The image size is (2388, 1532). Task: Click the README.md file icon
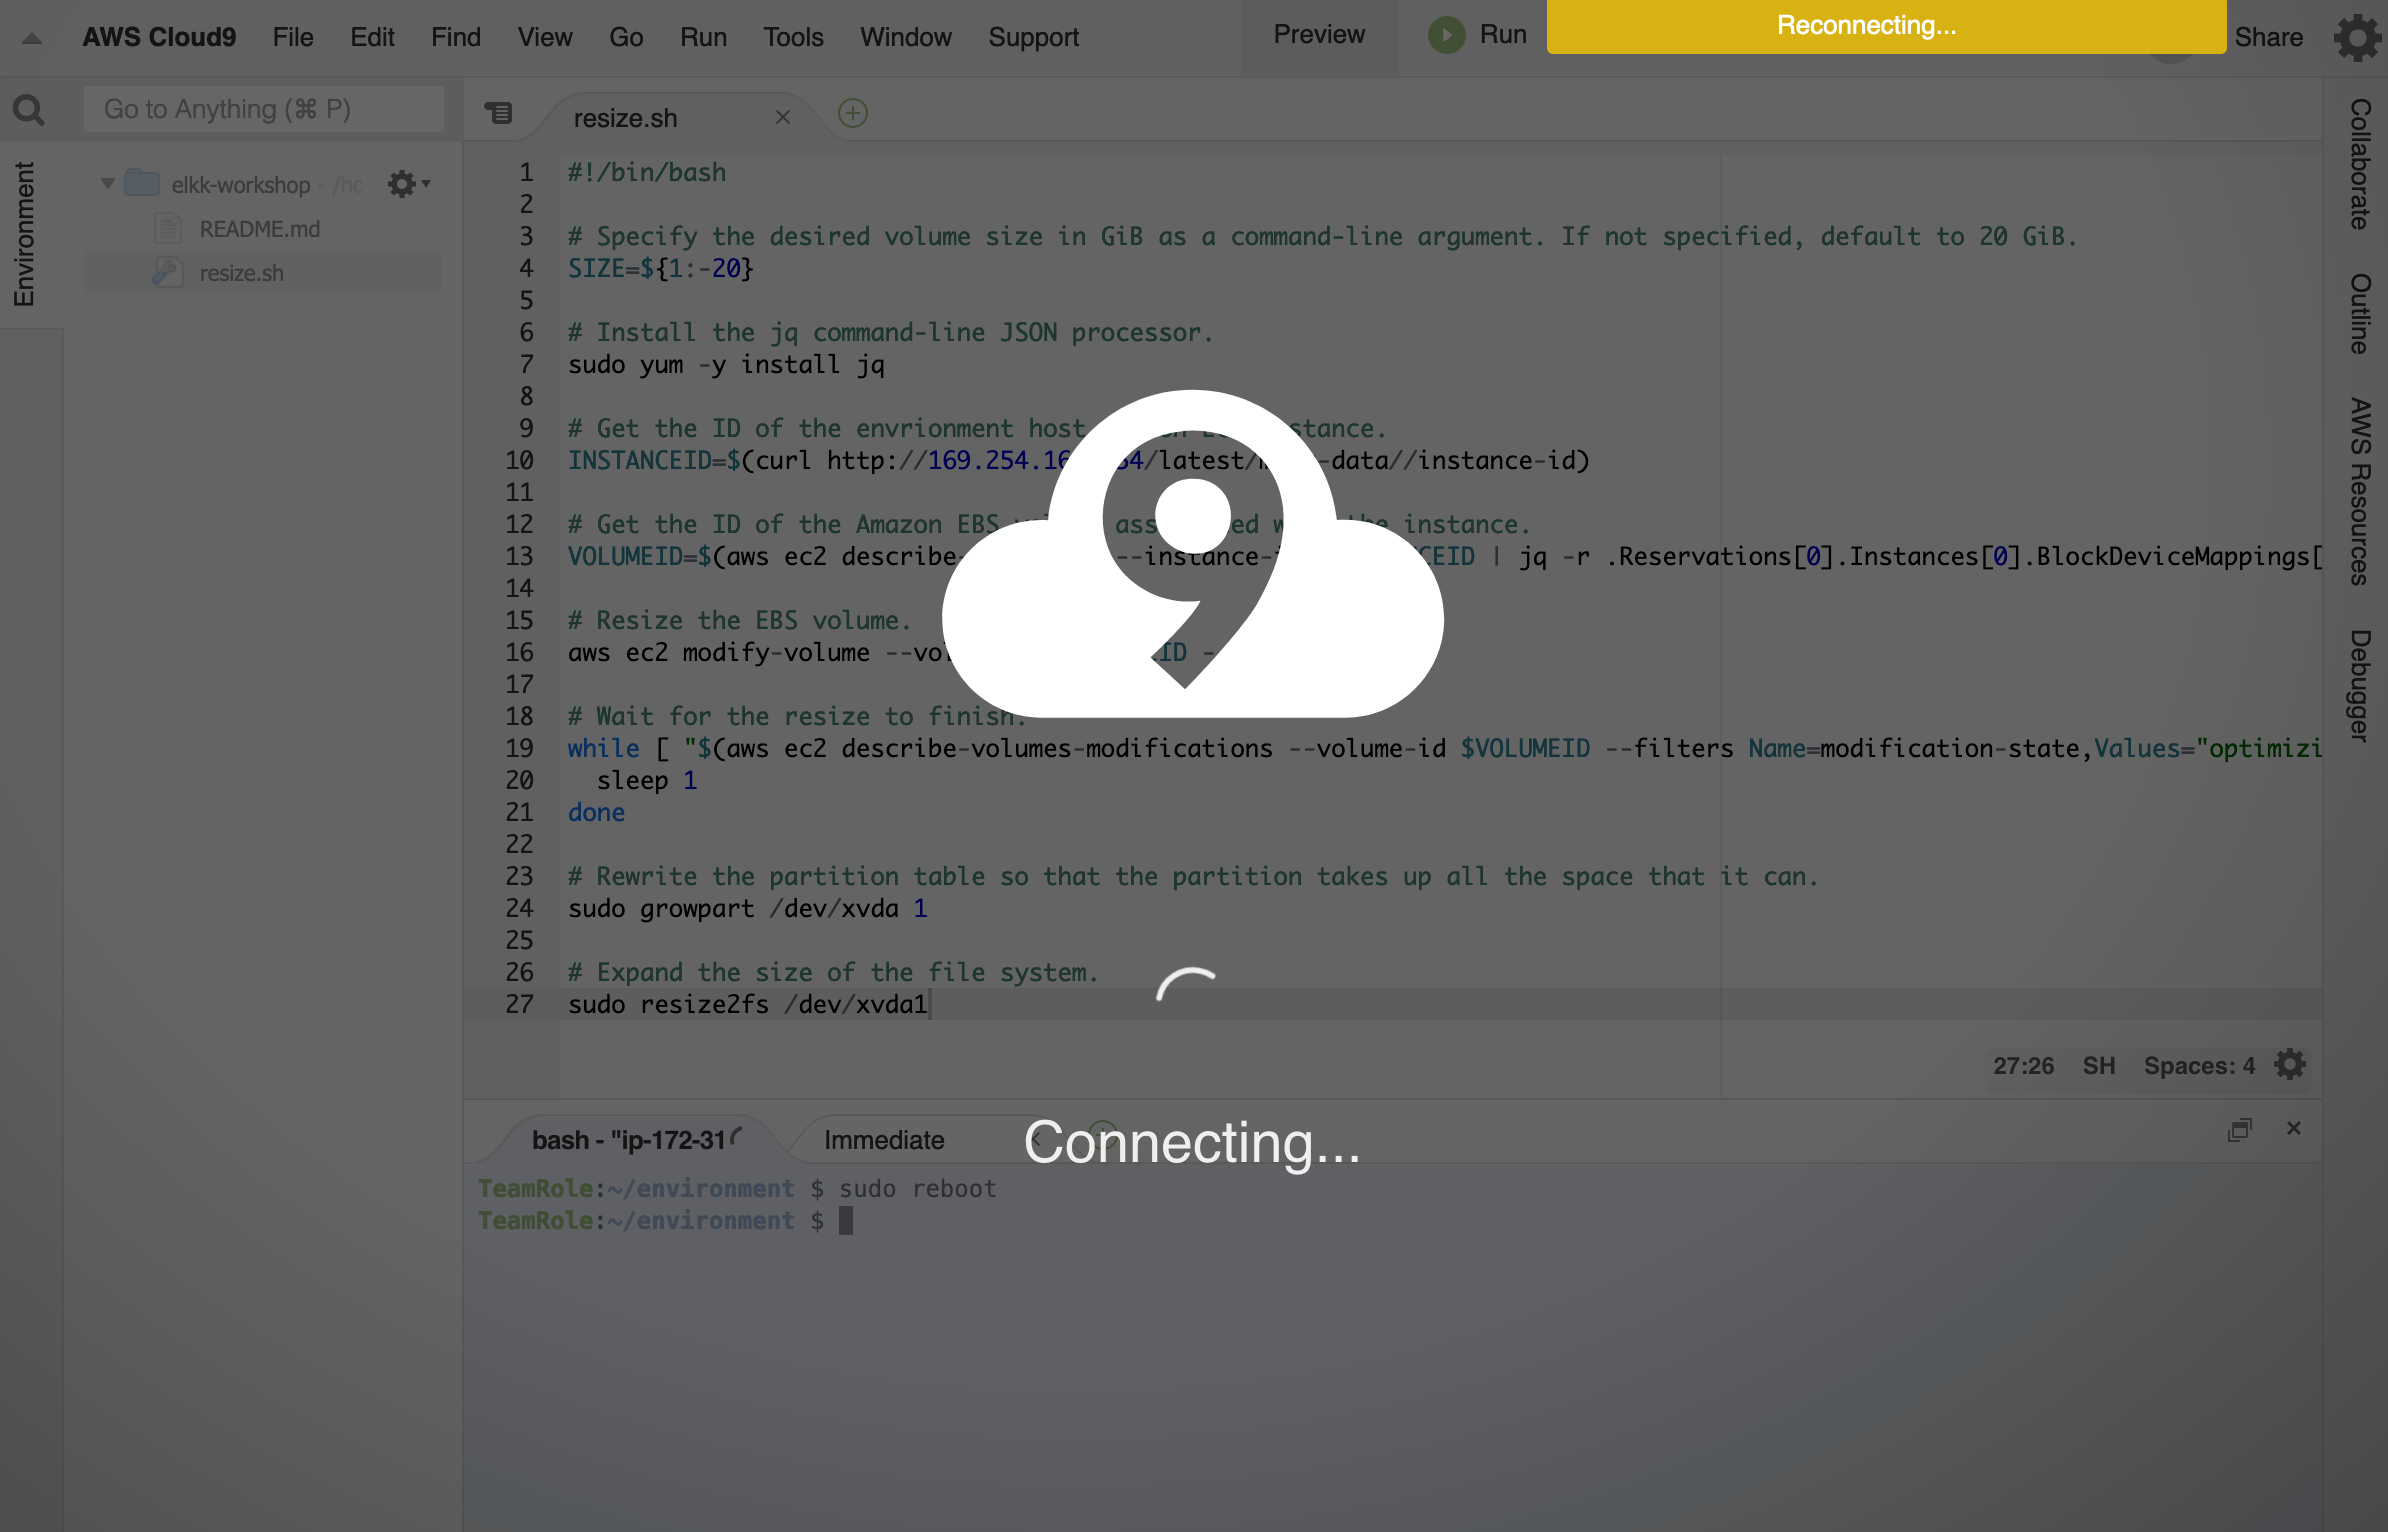(168, 229)
